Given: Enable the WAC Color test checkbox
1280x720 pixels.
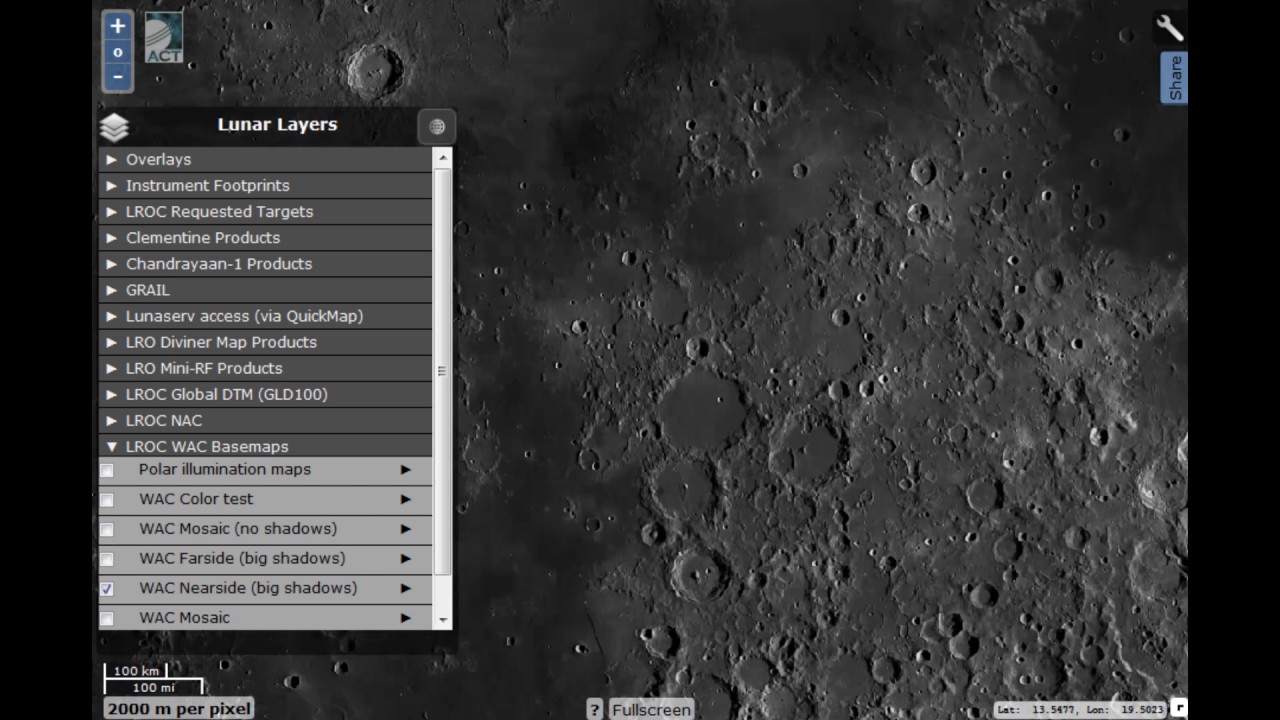Looking at the screenshot, I should click(x=107, y=500).
